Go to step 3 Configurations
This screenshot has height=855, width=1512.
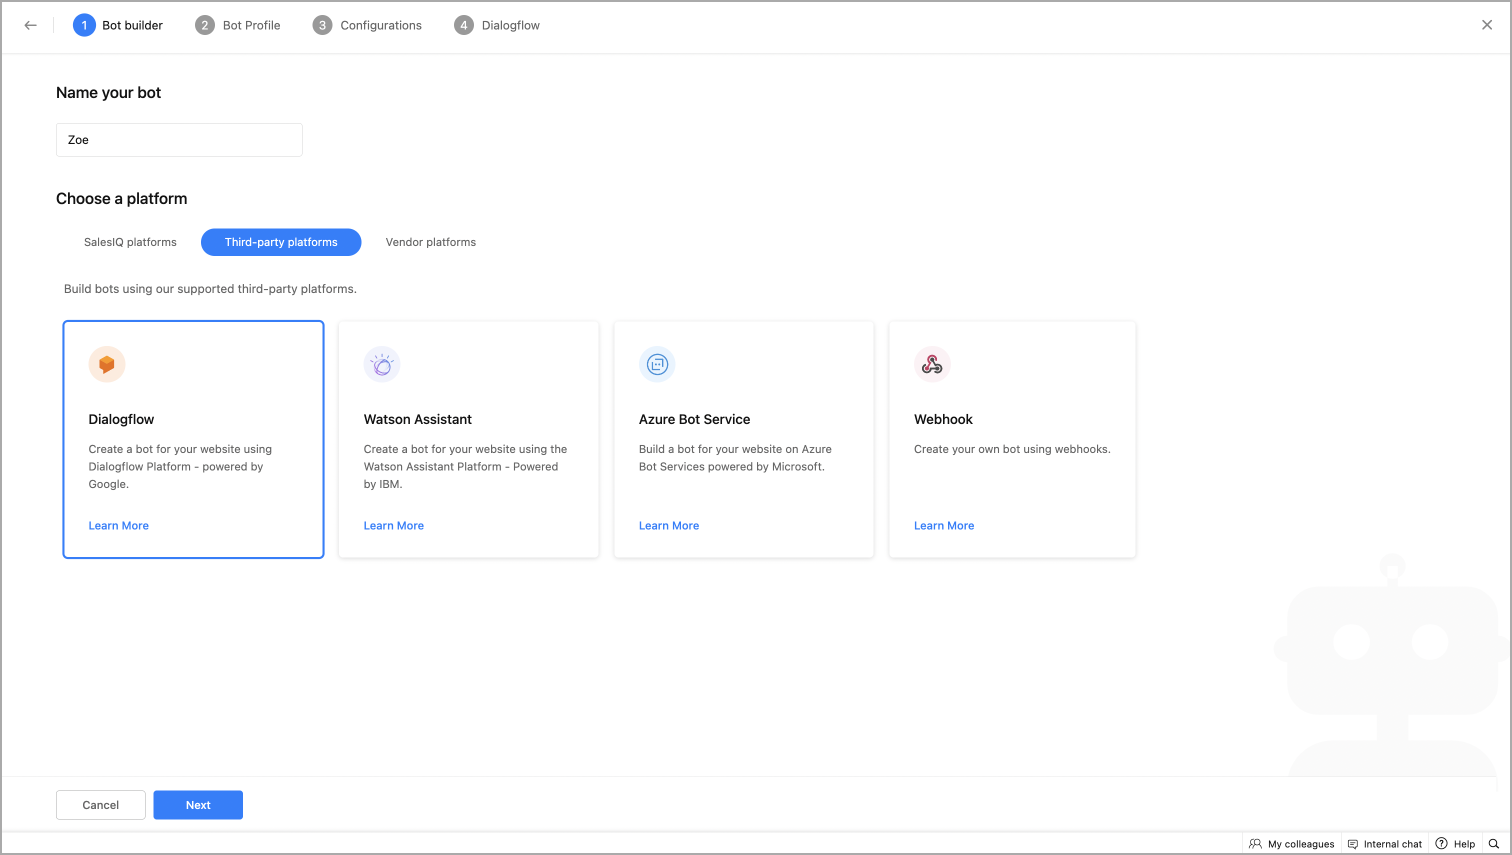click(367, 25)
